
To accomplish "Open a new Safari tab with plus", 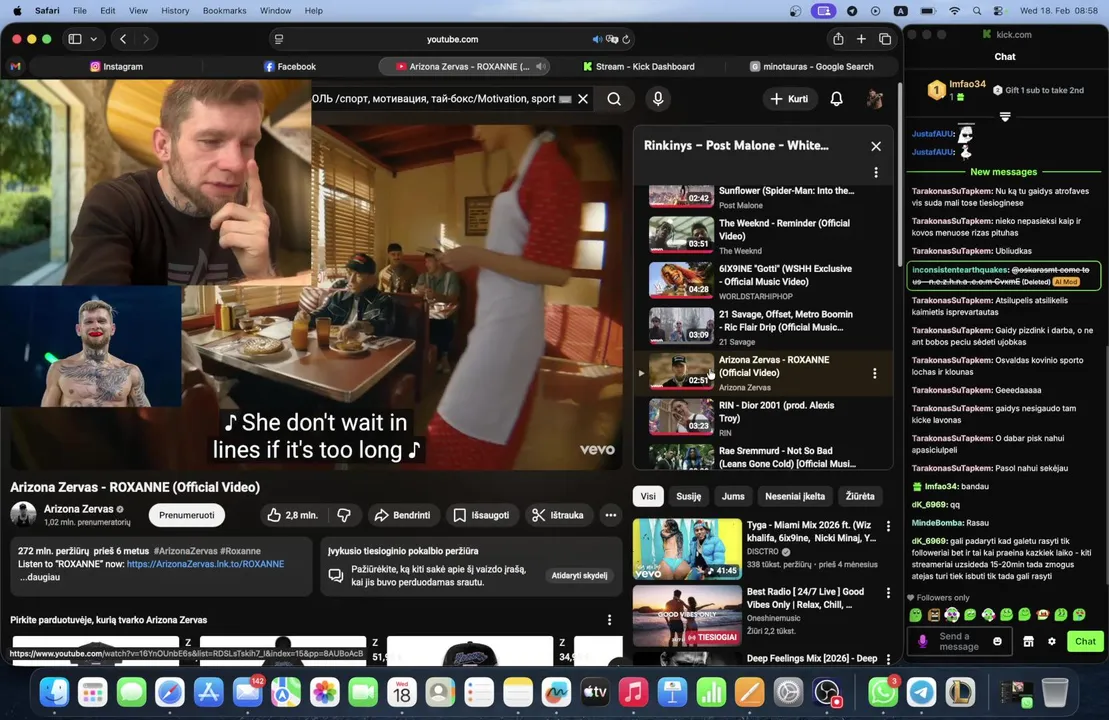I will point(861,39).
